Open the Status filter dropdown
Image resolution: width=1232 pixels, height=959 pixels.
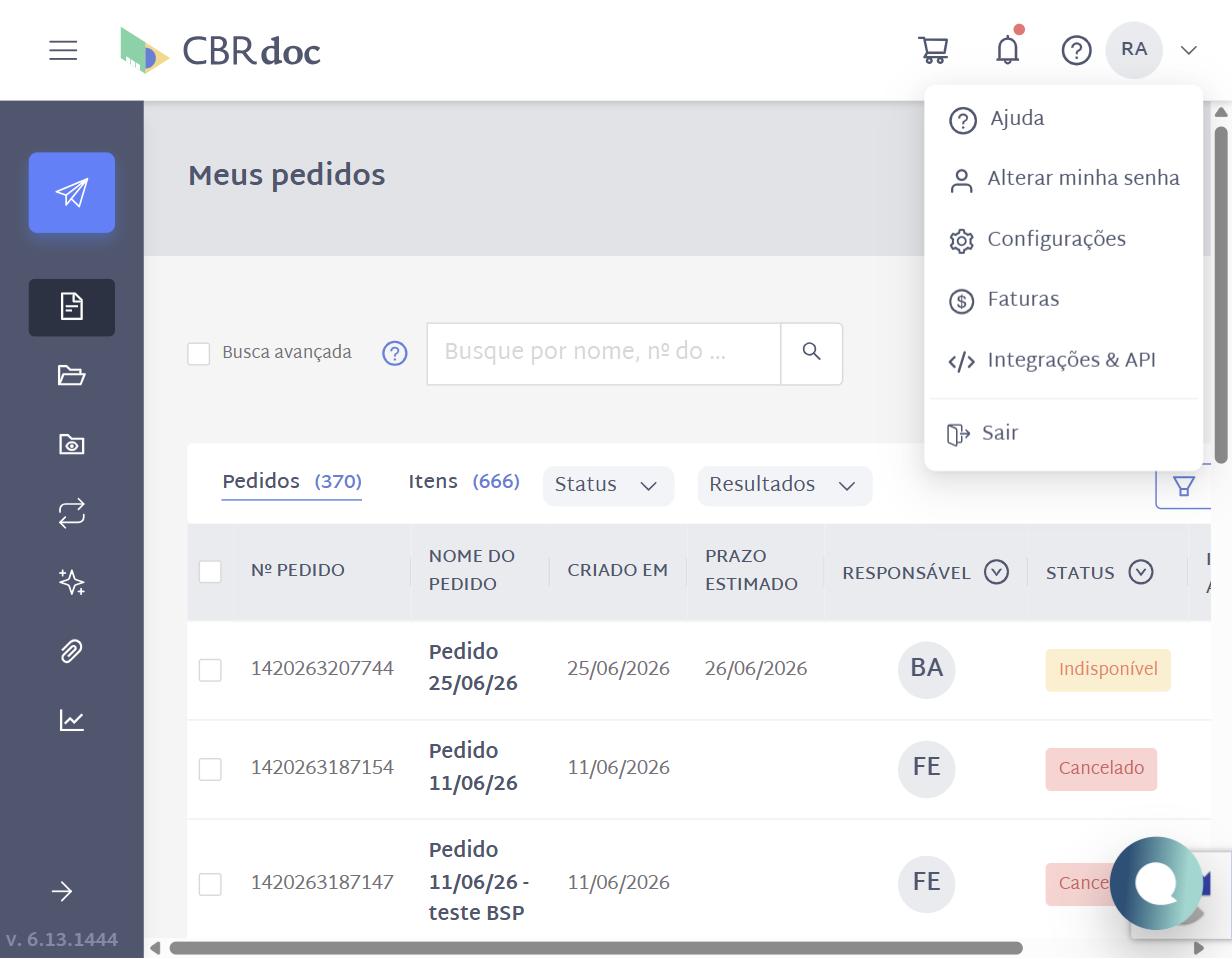608,485
